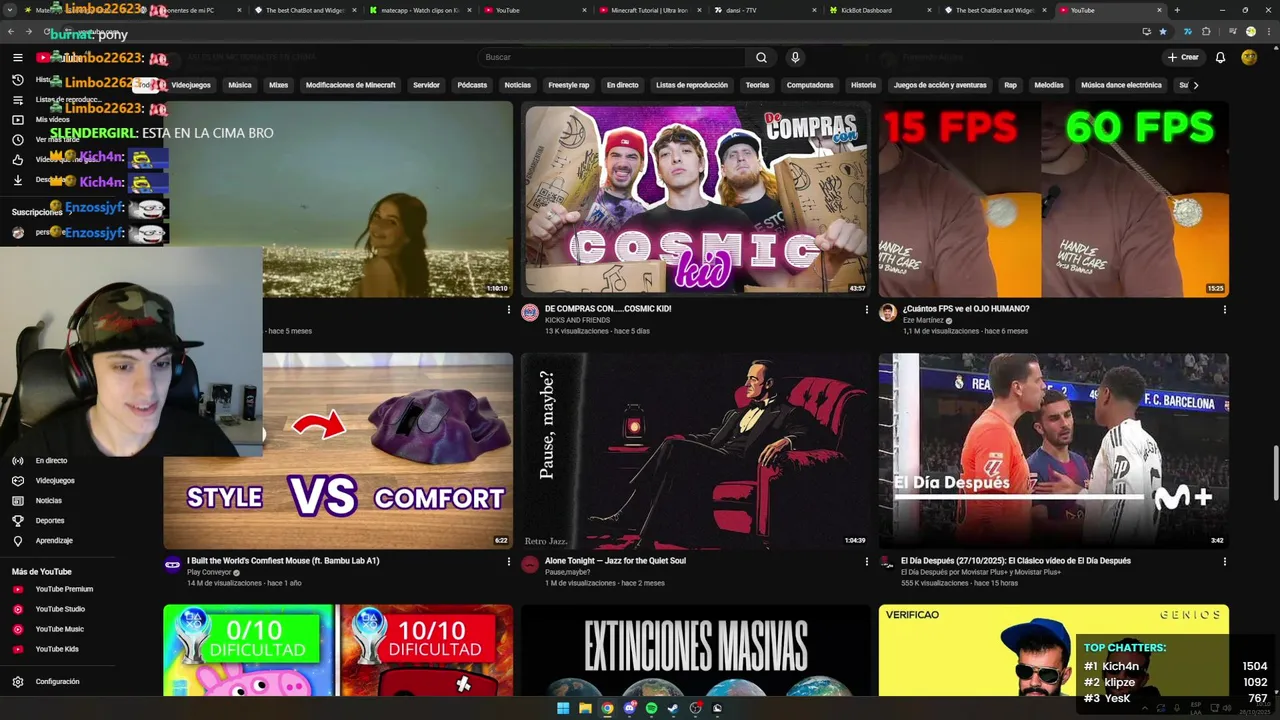Open En directo in the sidebar

(x=51, y=461)
